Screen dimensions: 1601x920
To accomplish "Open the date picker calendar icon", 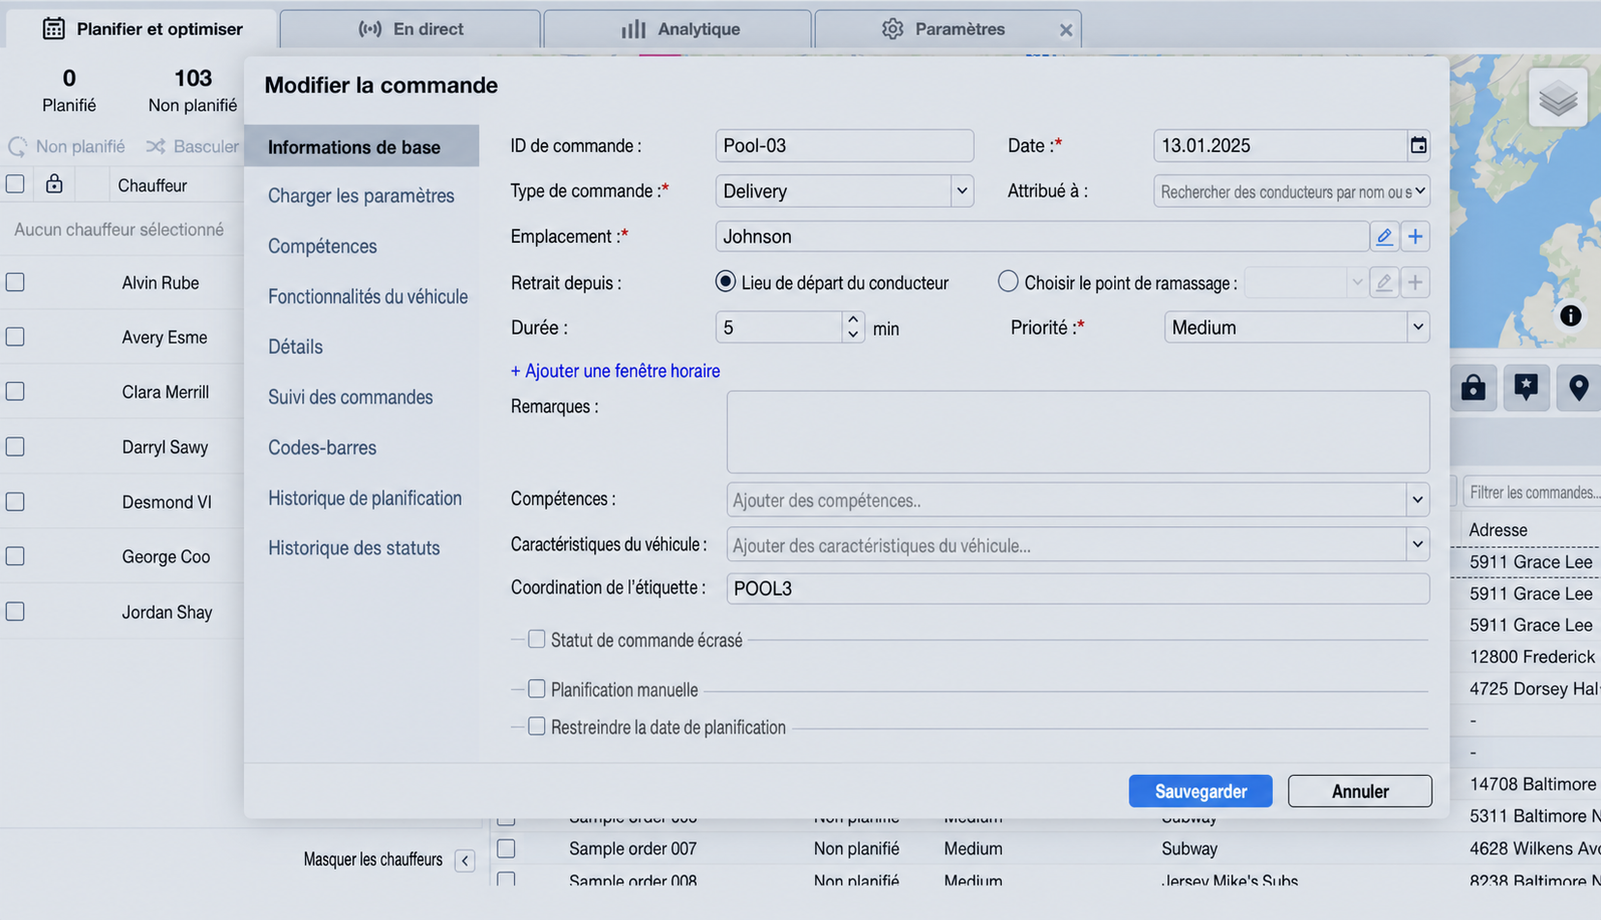I will click(1418, 146).
